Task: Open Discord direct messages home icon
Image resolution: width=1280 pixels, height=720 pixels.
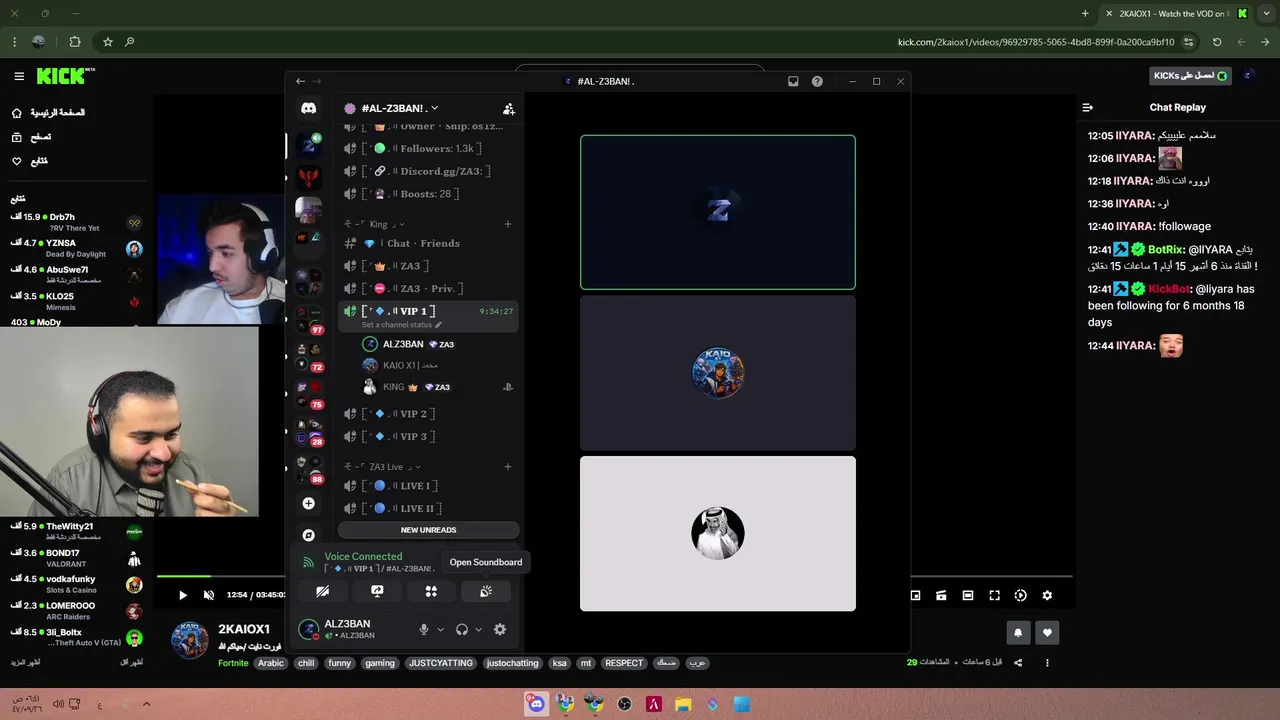Action: [x=309, y=108]
